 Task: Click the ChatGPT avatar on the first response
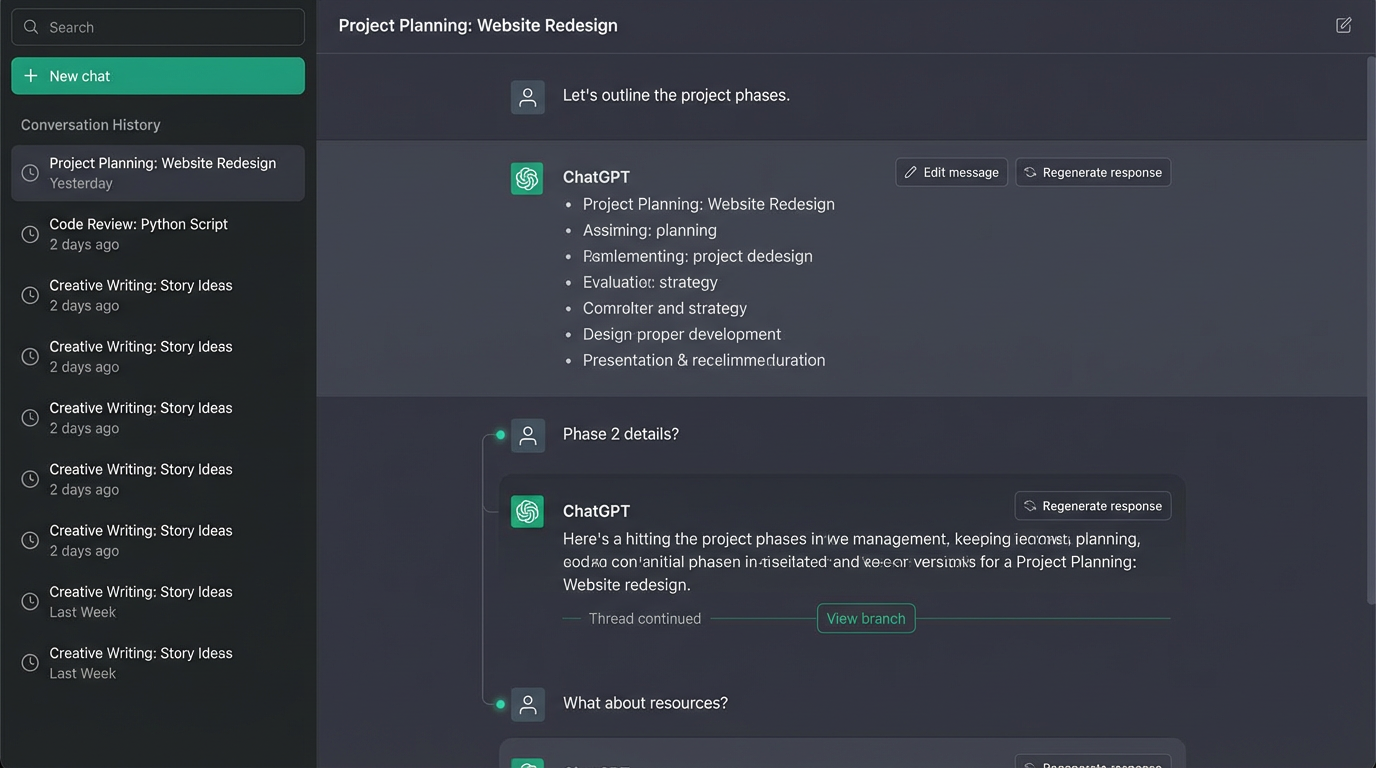pyautogui.click(x=527, y=178)
